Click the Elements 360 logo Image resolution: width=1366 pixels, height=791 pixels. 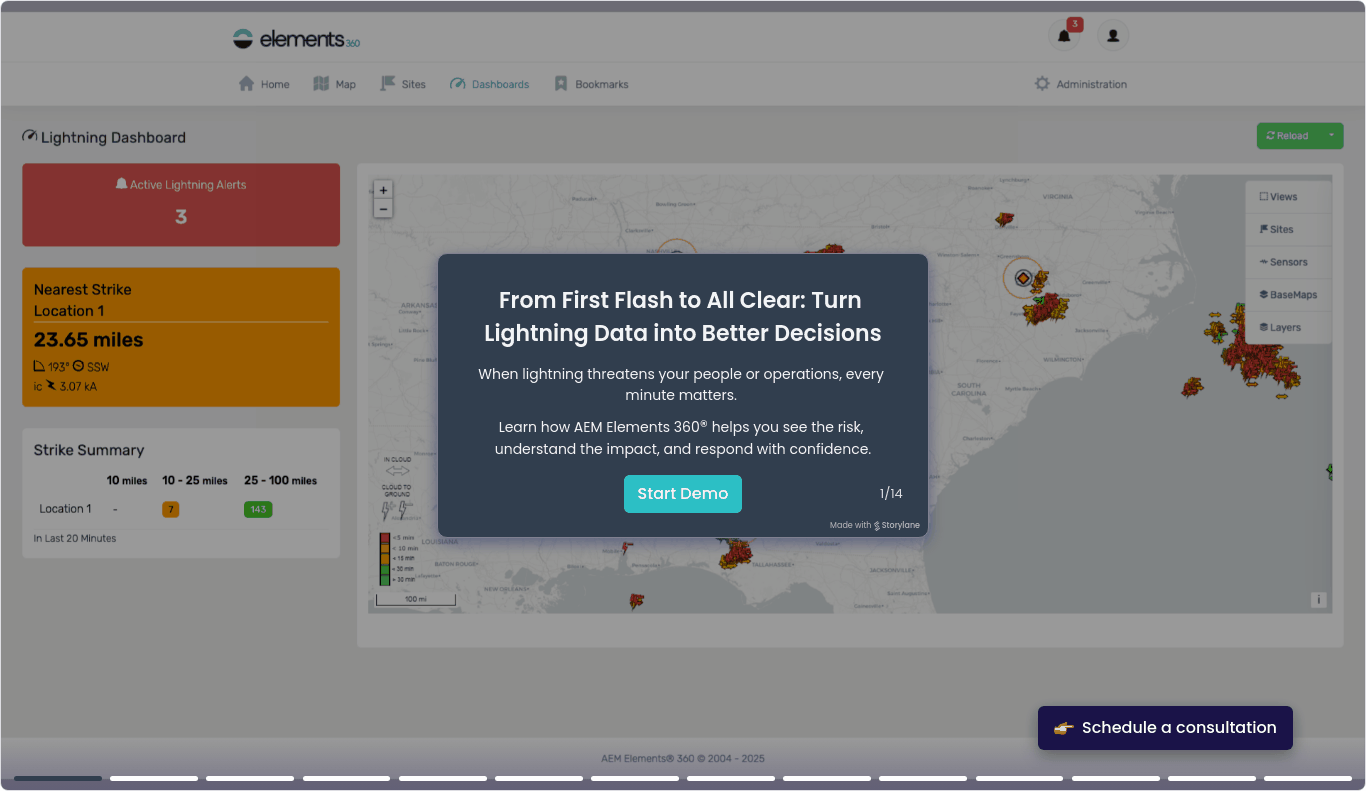pyautogui.click(x=296, y=39)
